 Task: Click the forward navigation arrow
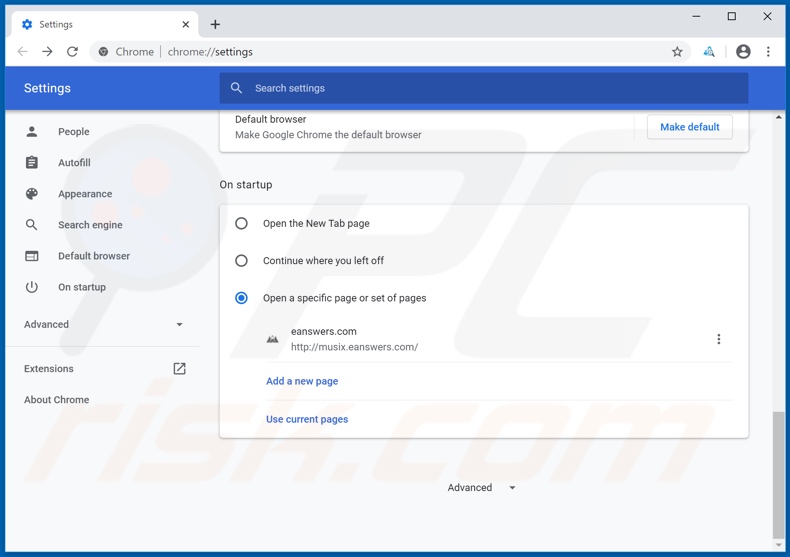coord(47,51)
